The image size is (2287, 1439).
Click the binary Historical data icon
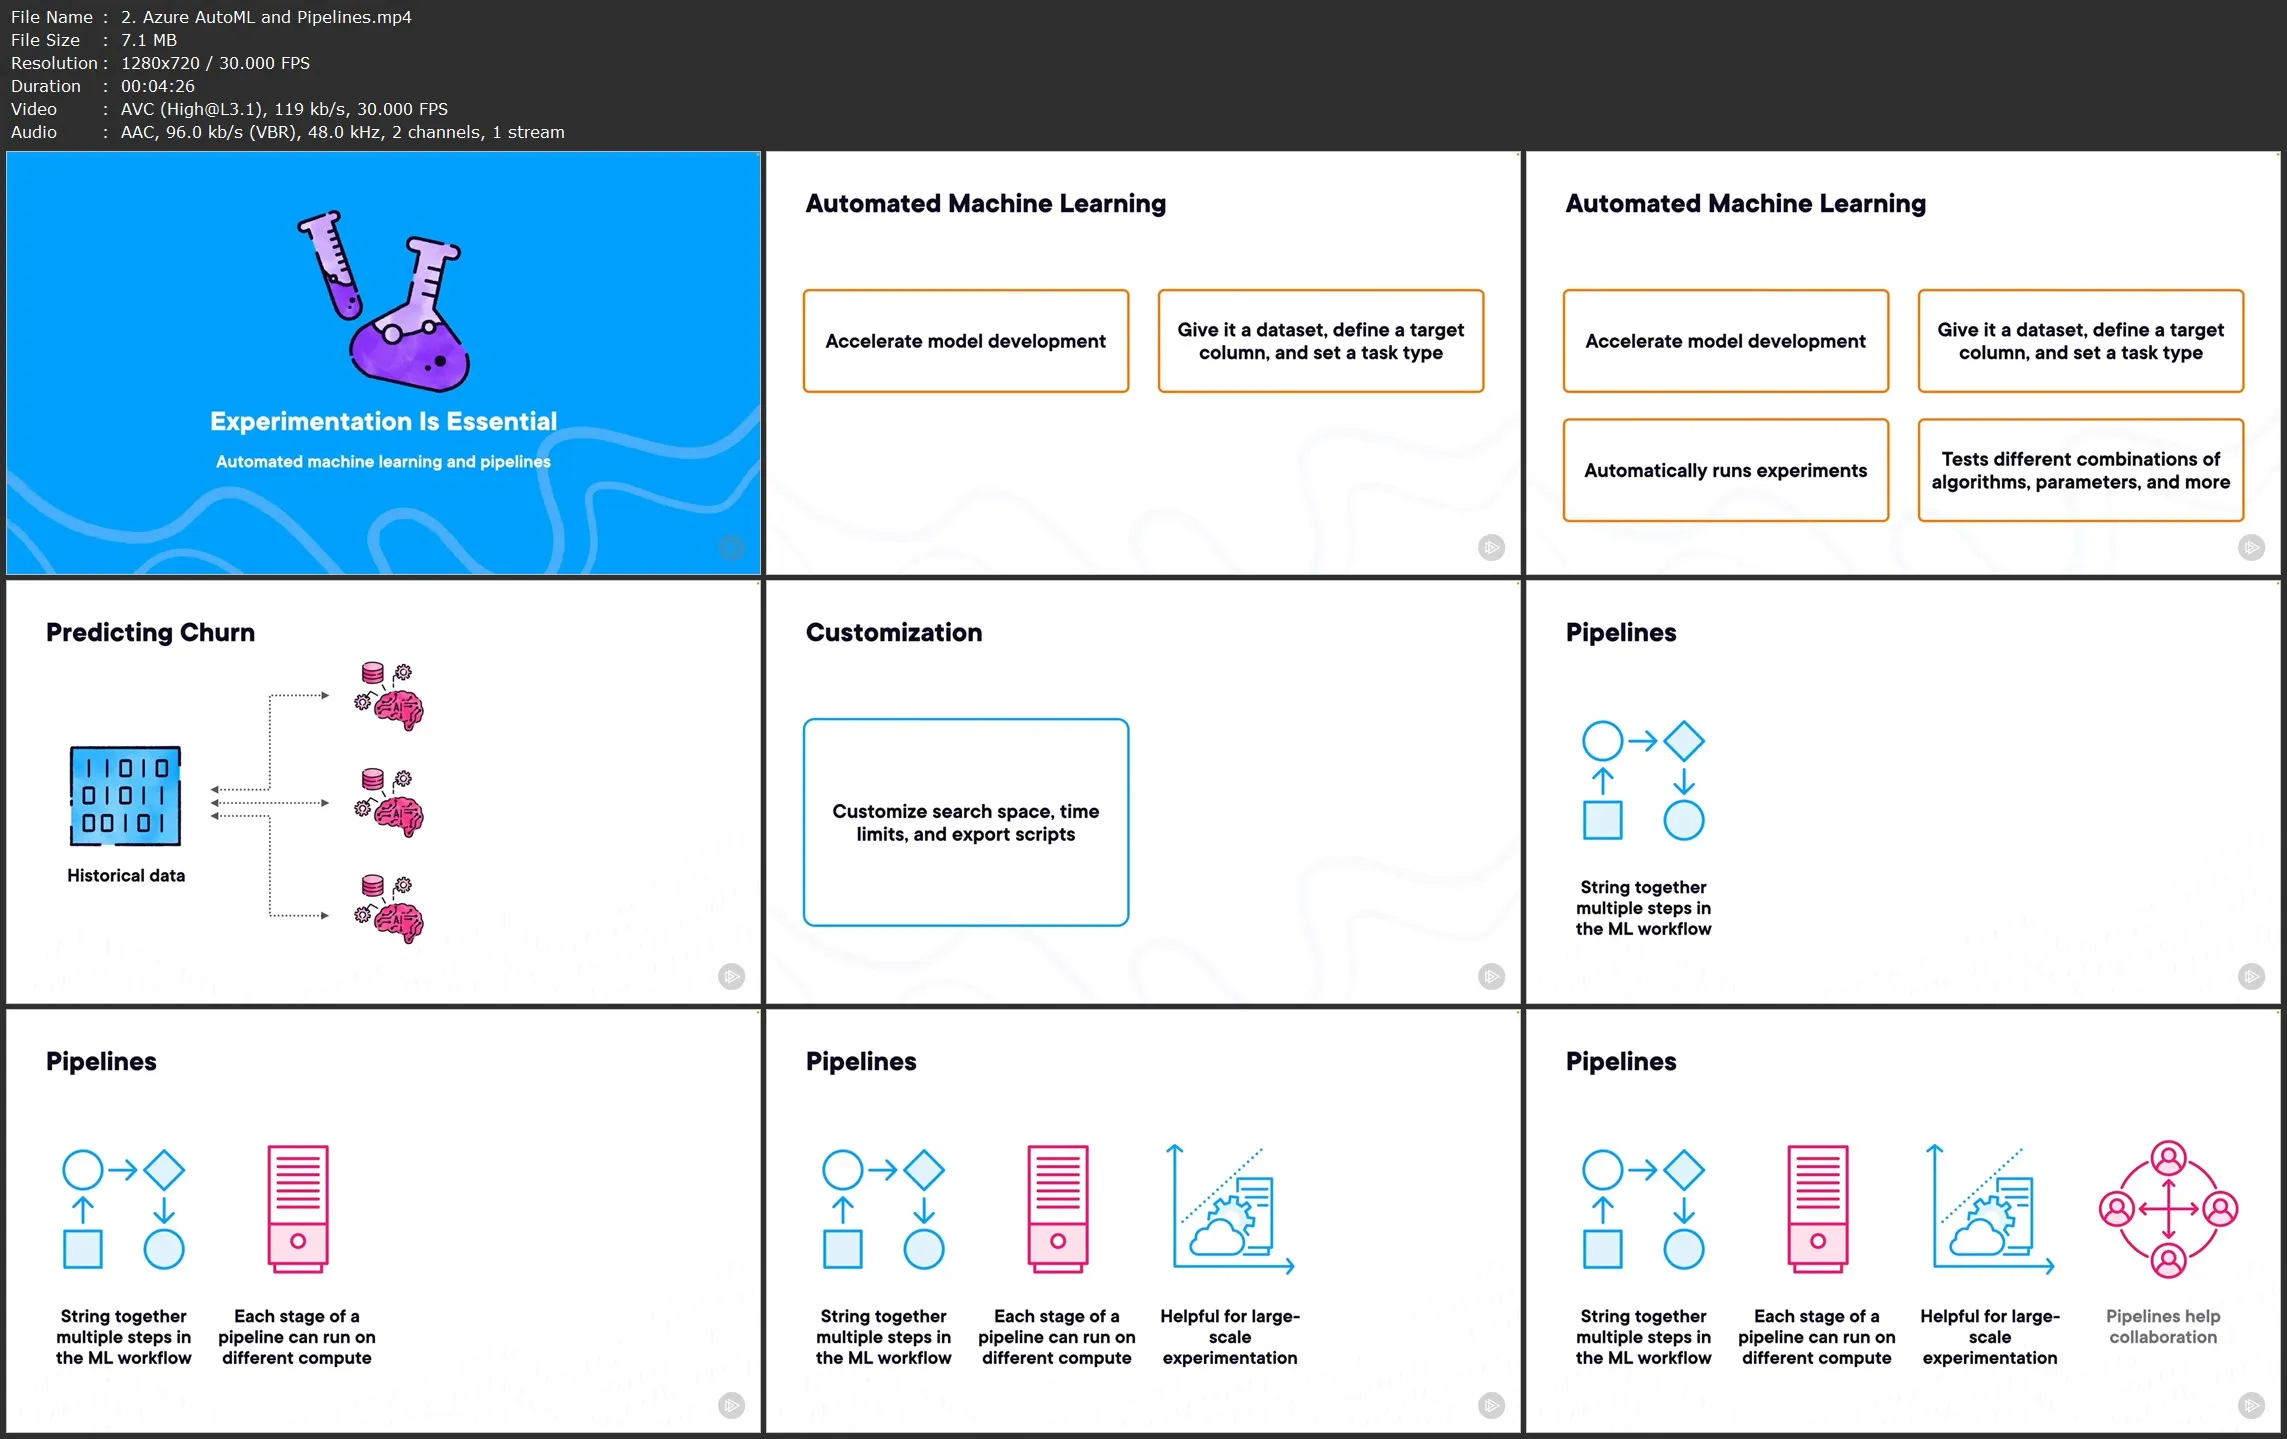coord(125,796)
